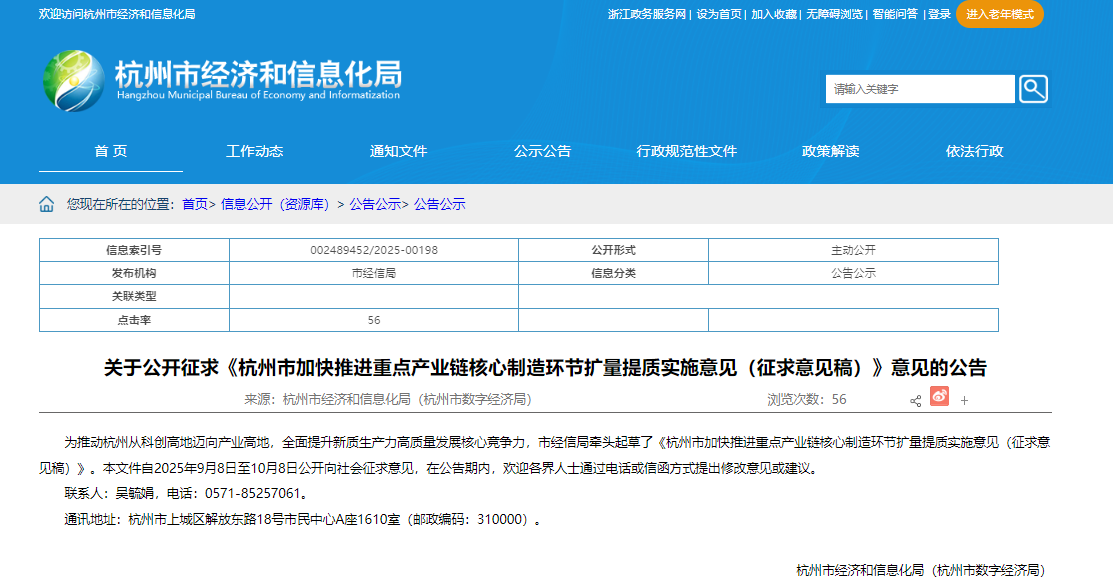Screen dimensions: 1113x579
Task: Click 信息公开（资源库） in the breadcrumb
Action: pyautogui.click(x=276, y=204)
